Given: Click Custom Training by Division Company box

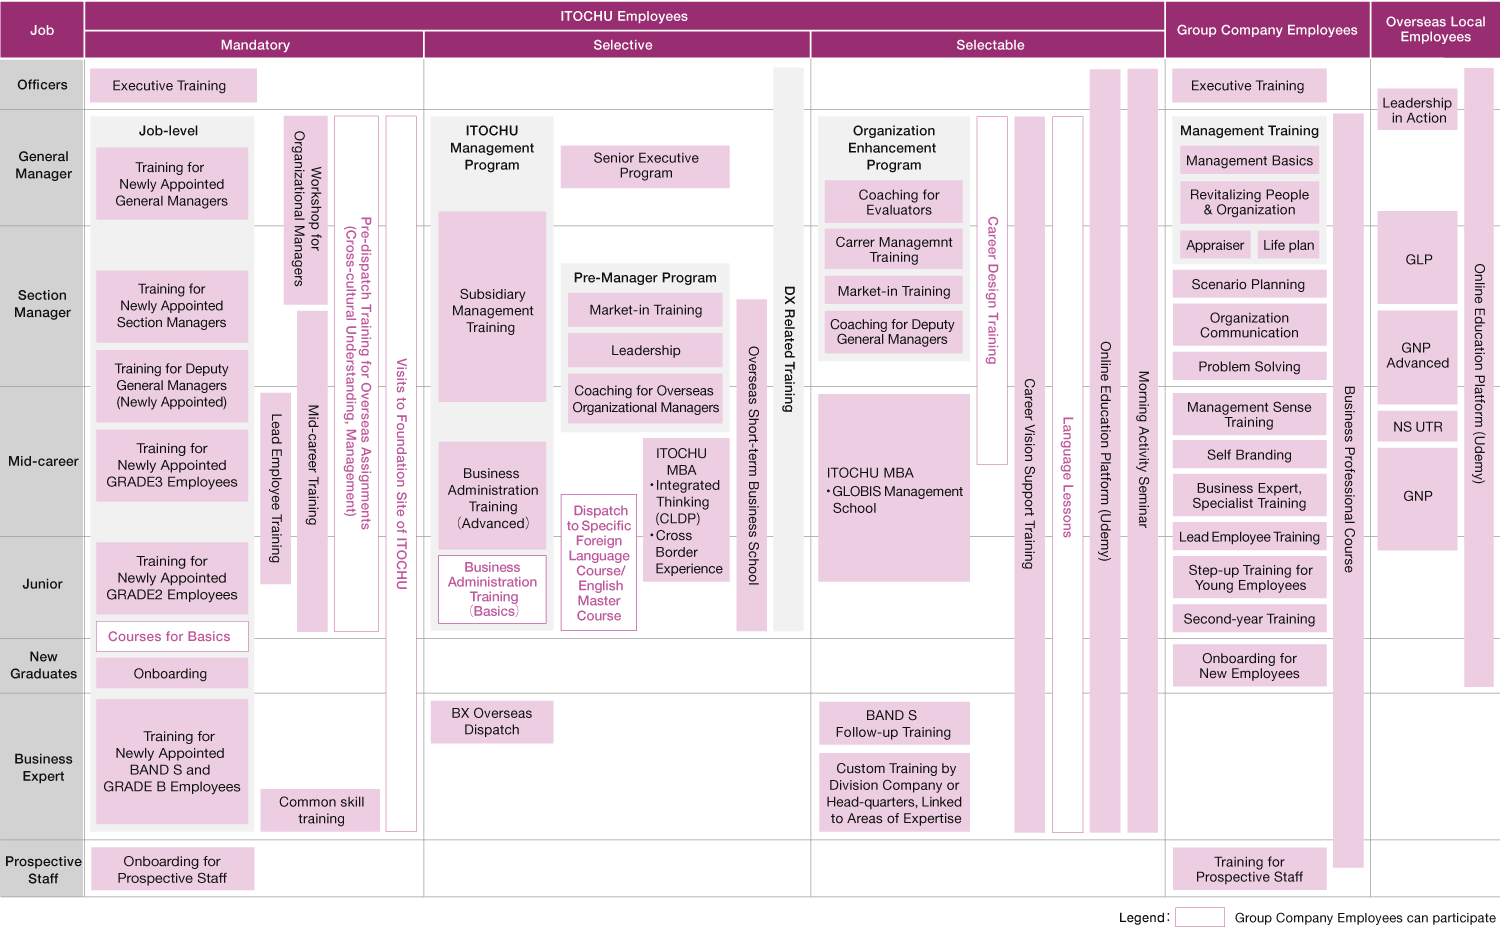Looking at the screenshot, I should pos(894,793).
